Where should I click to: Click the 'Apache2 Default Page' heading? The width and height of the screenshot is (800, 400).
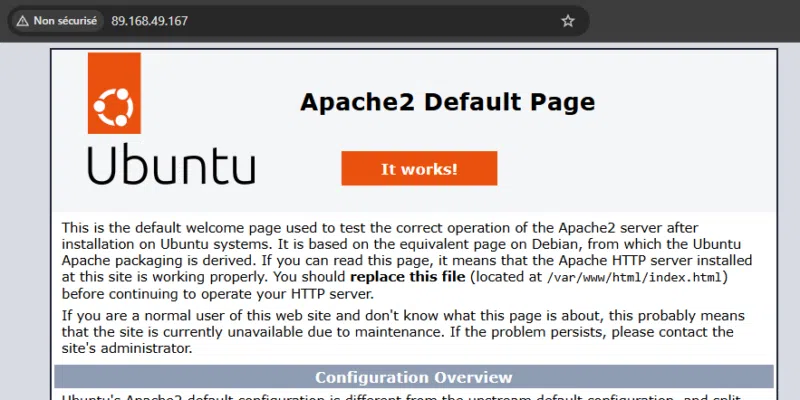(x=447, y=102)
